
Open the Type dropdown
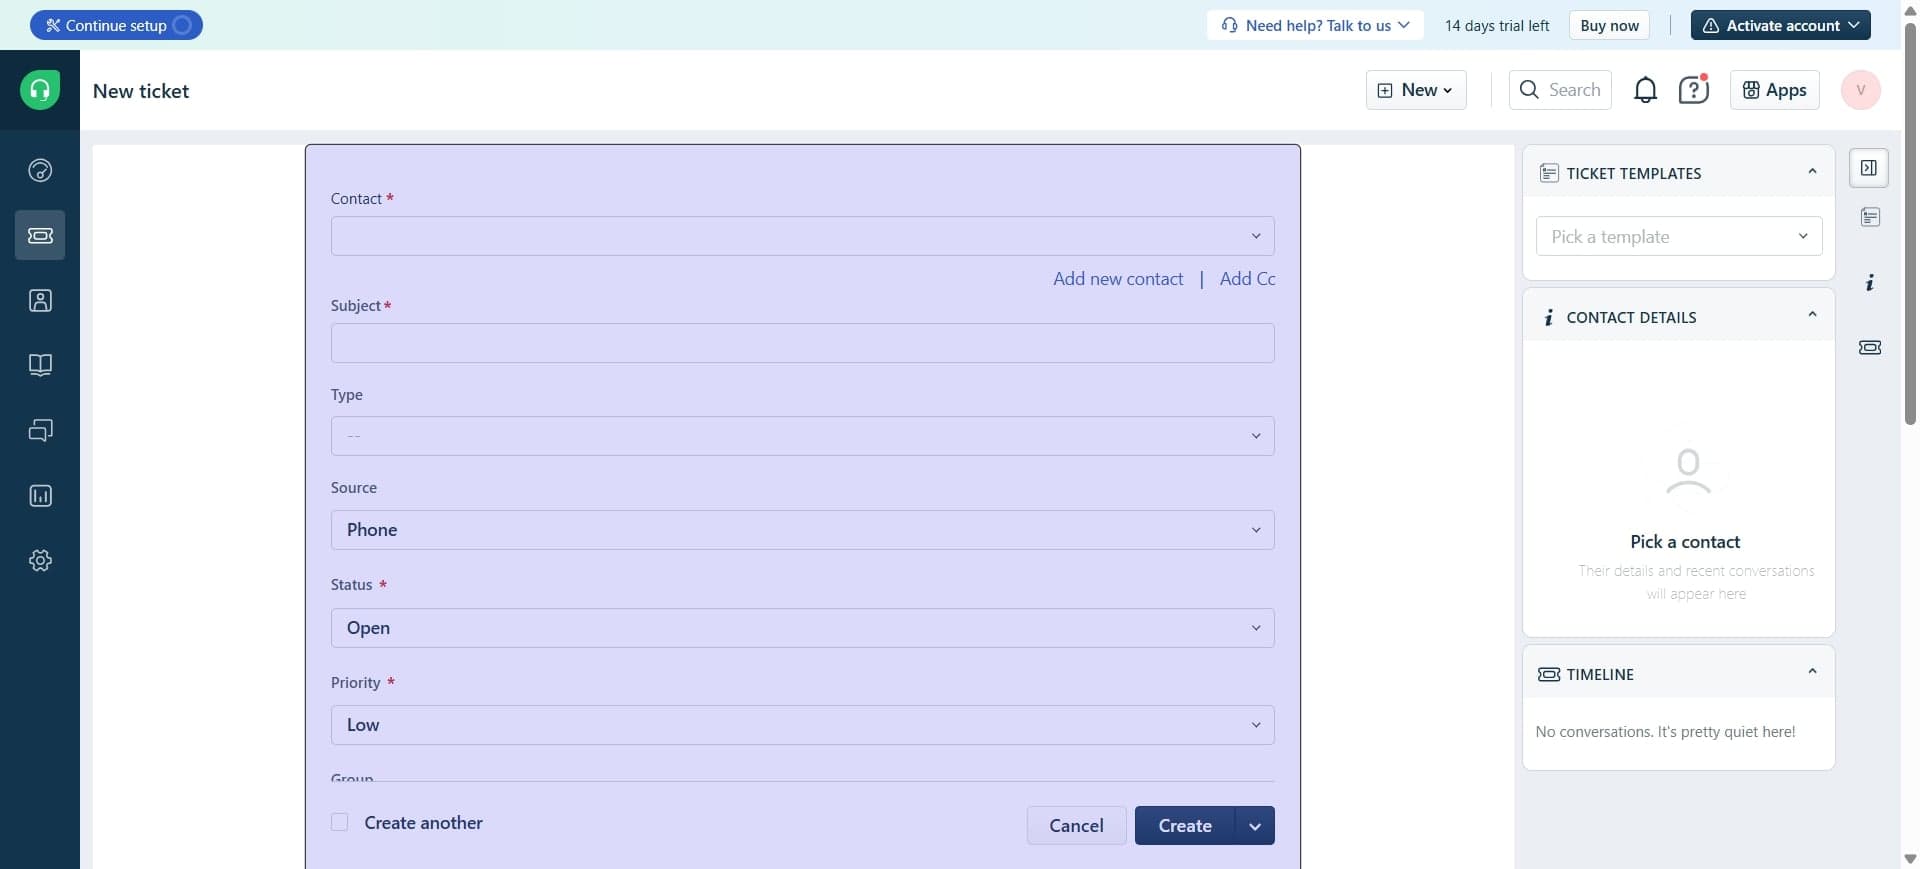click(x=802, y=436)
